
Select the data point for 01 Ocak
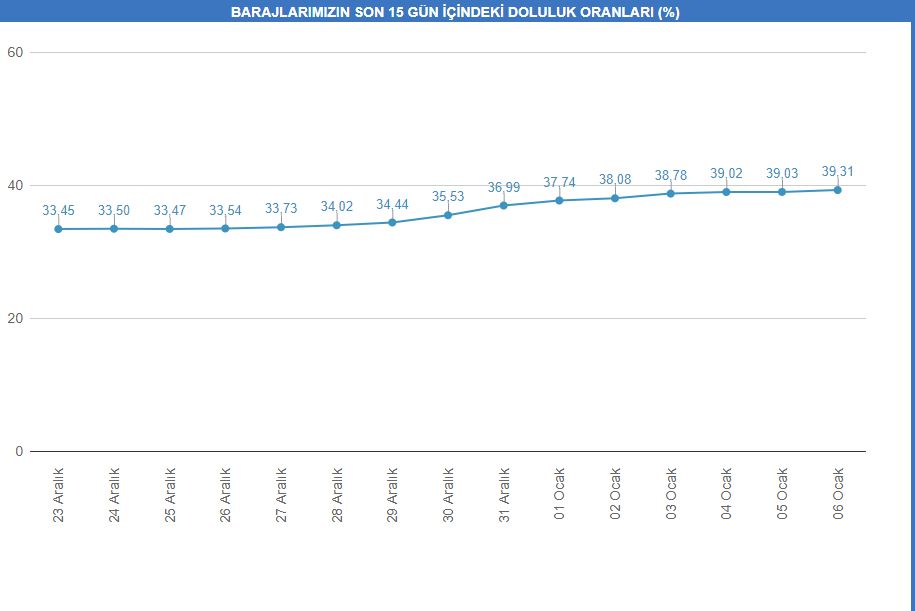tap(559, 200)
